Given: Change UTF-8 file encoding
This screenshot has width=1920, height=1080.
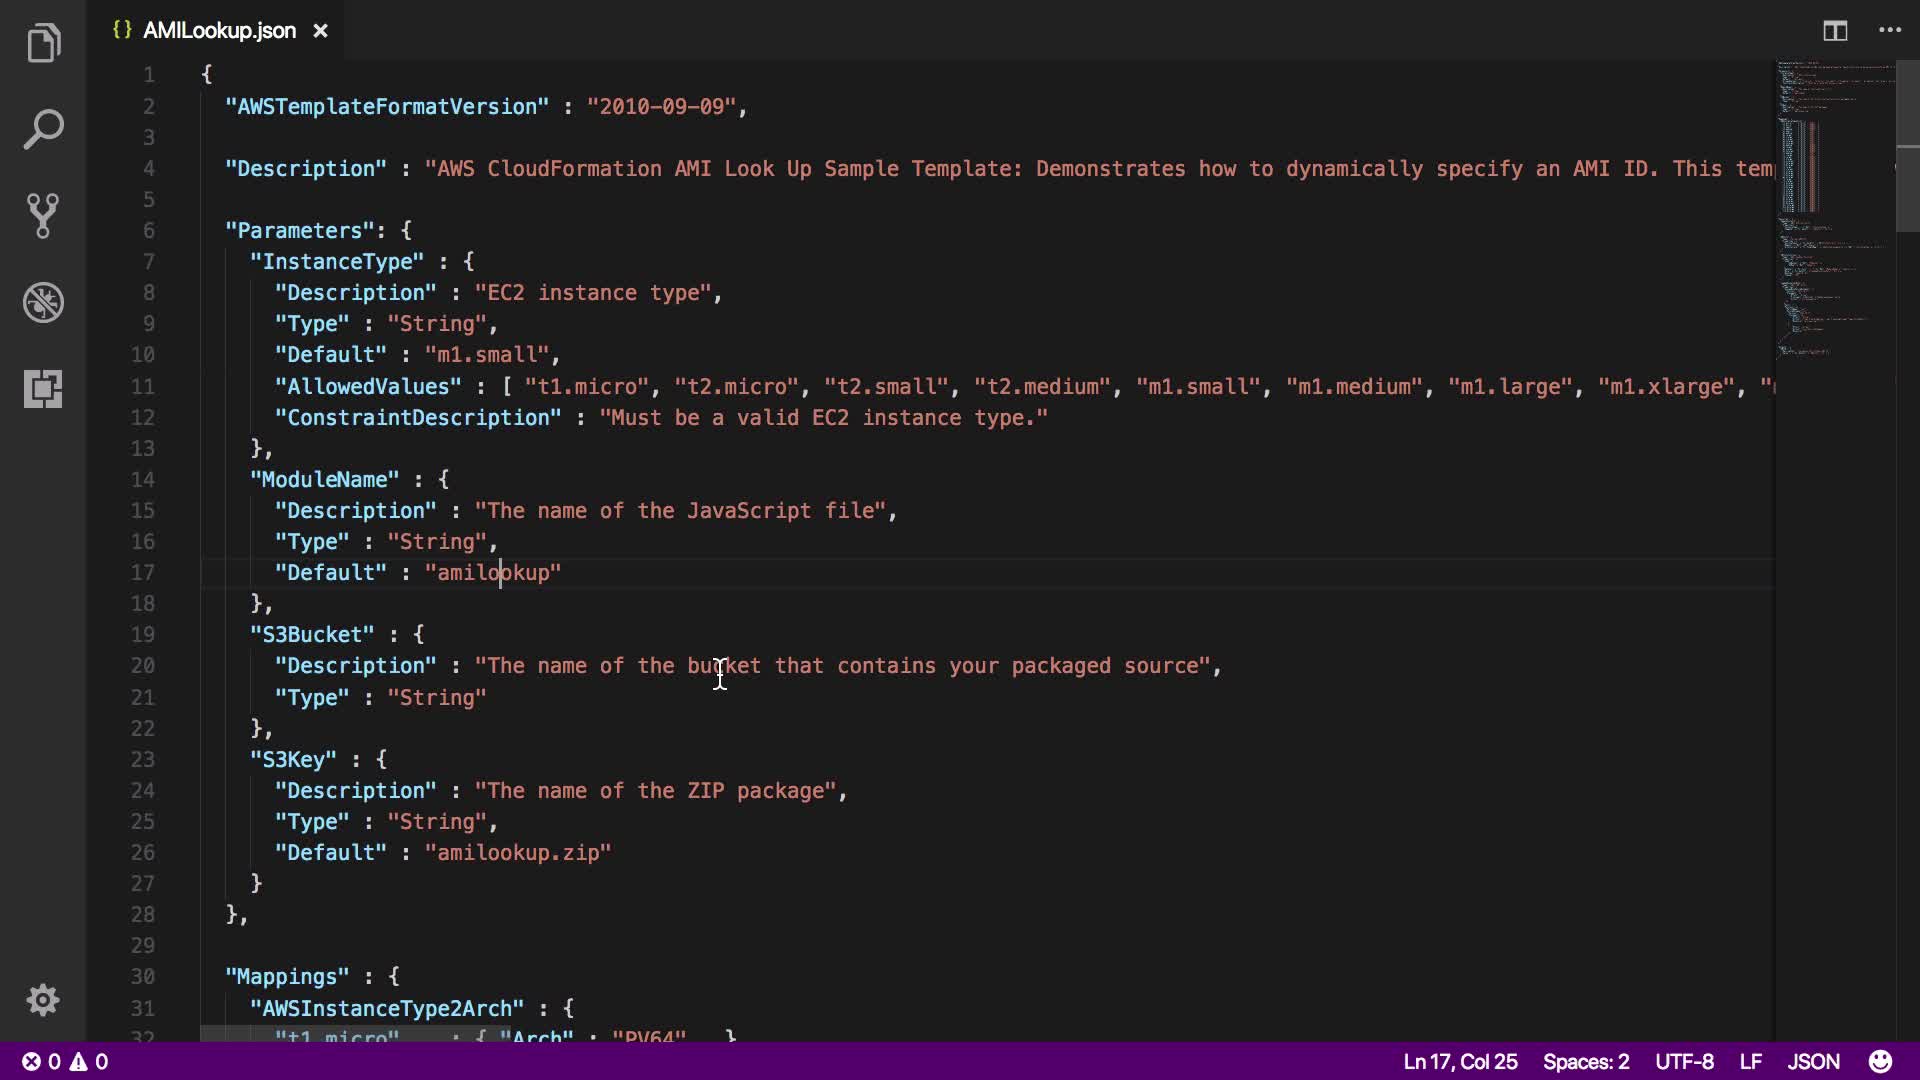Looking at the screenshot, I should pyautogui.click(x=1684, y=1061).
